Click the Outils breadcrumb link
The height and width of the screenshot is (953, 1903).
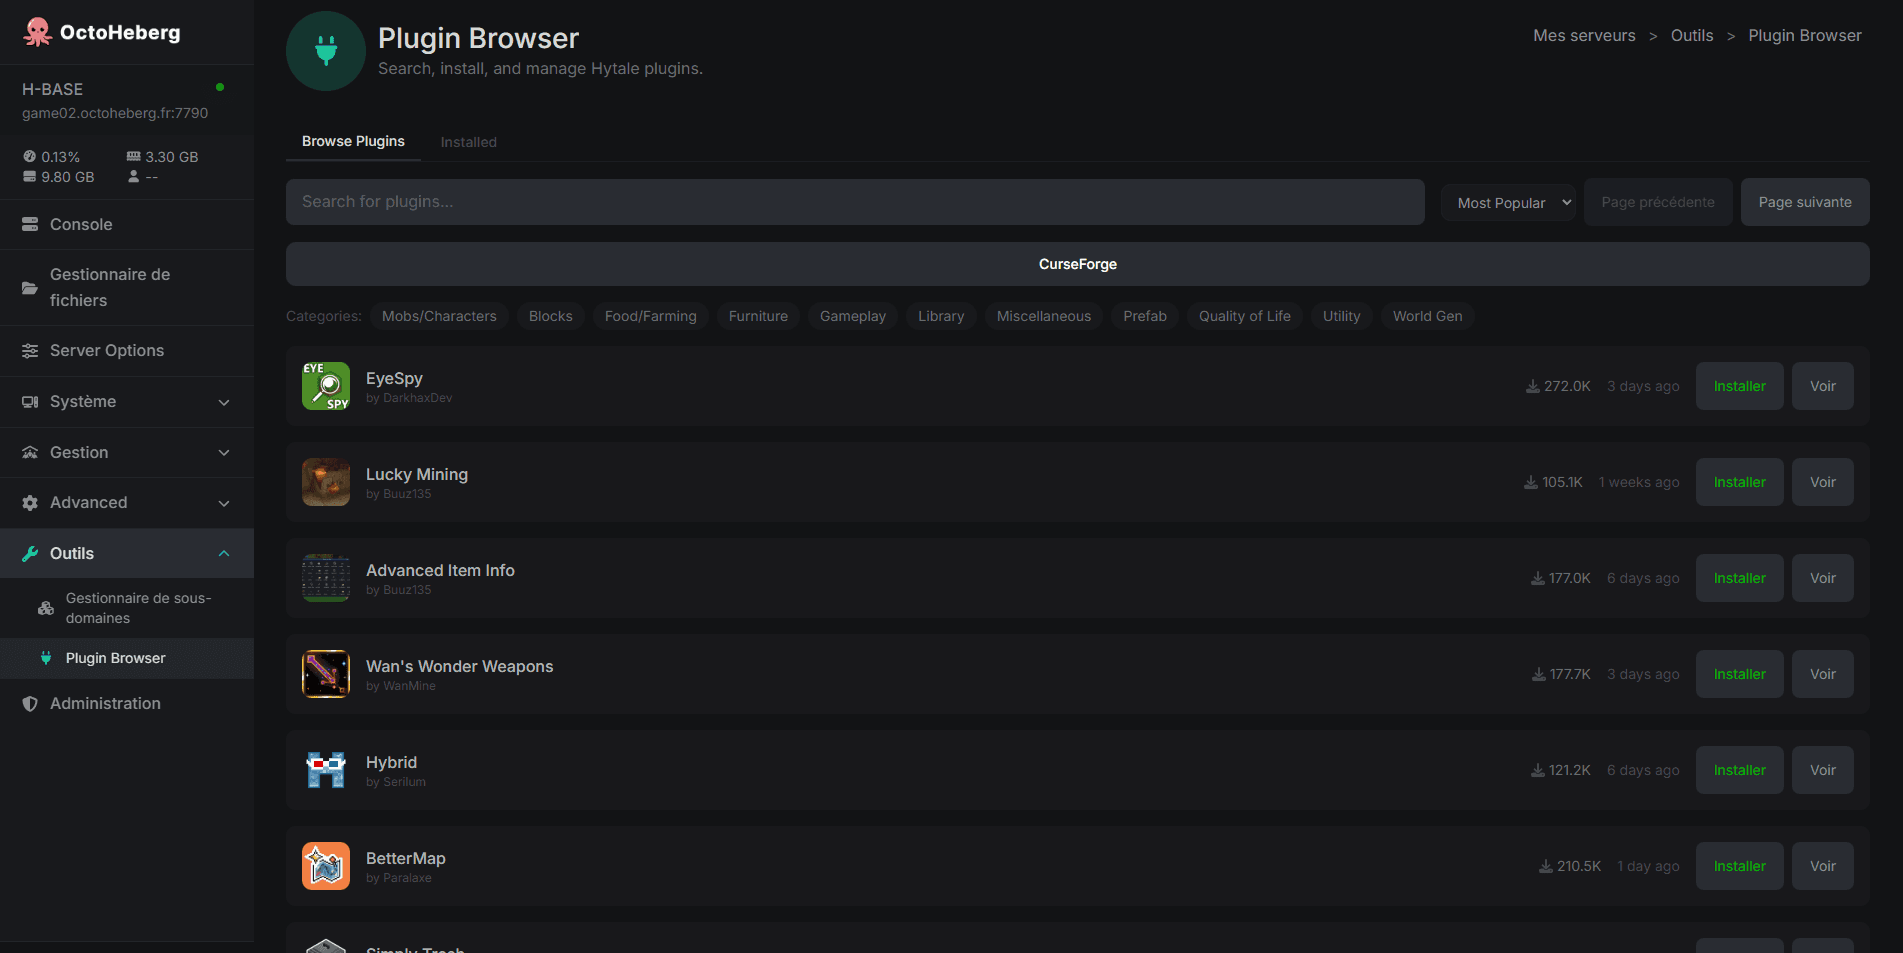coord(1692,35)
